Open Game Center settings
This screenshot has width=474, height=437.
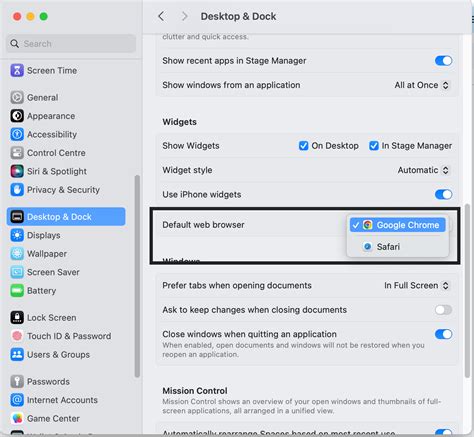[x=66, y=418]
